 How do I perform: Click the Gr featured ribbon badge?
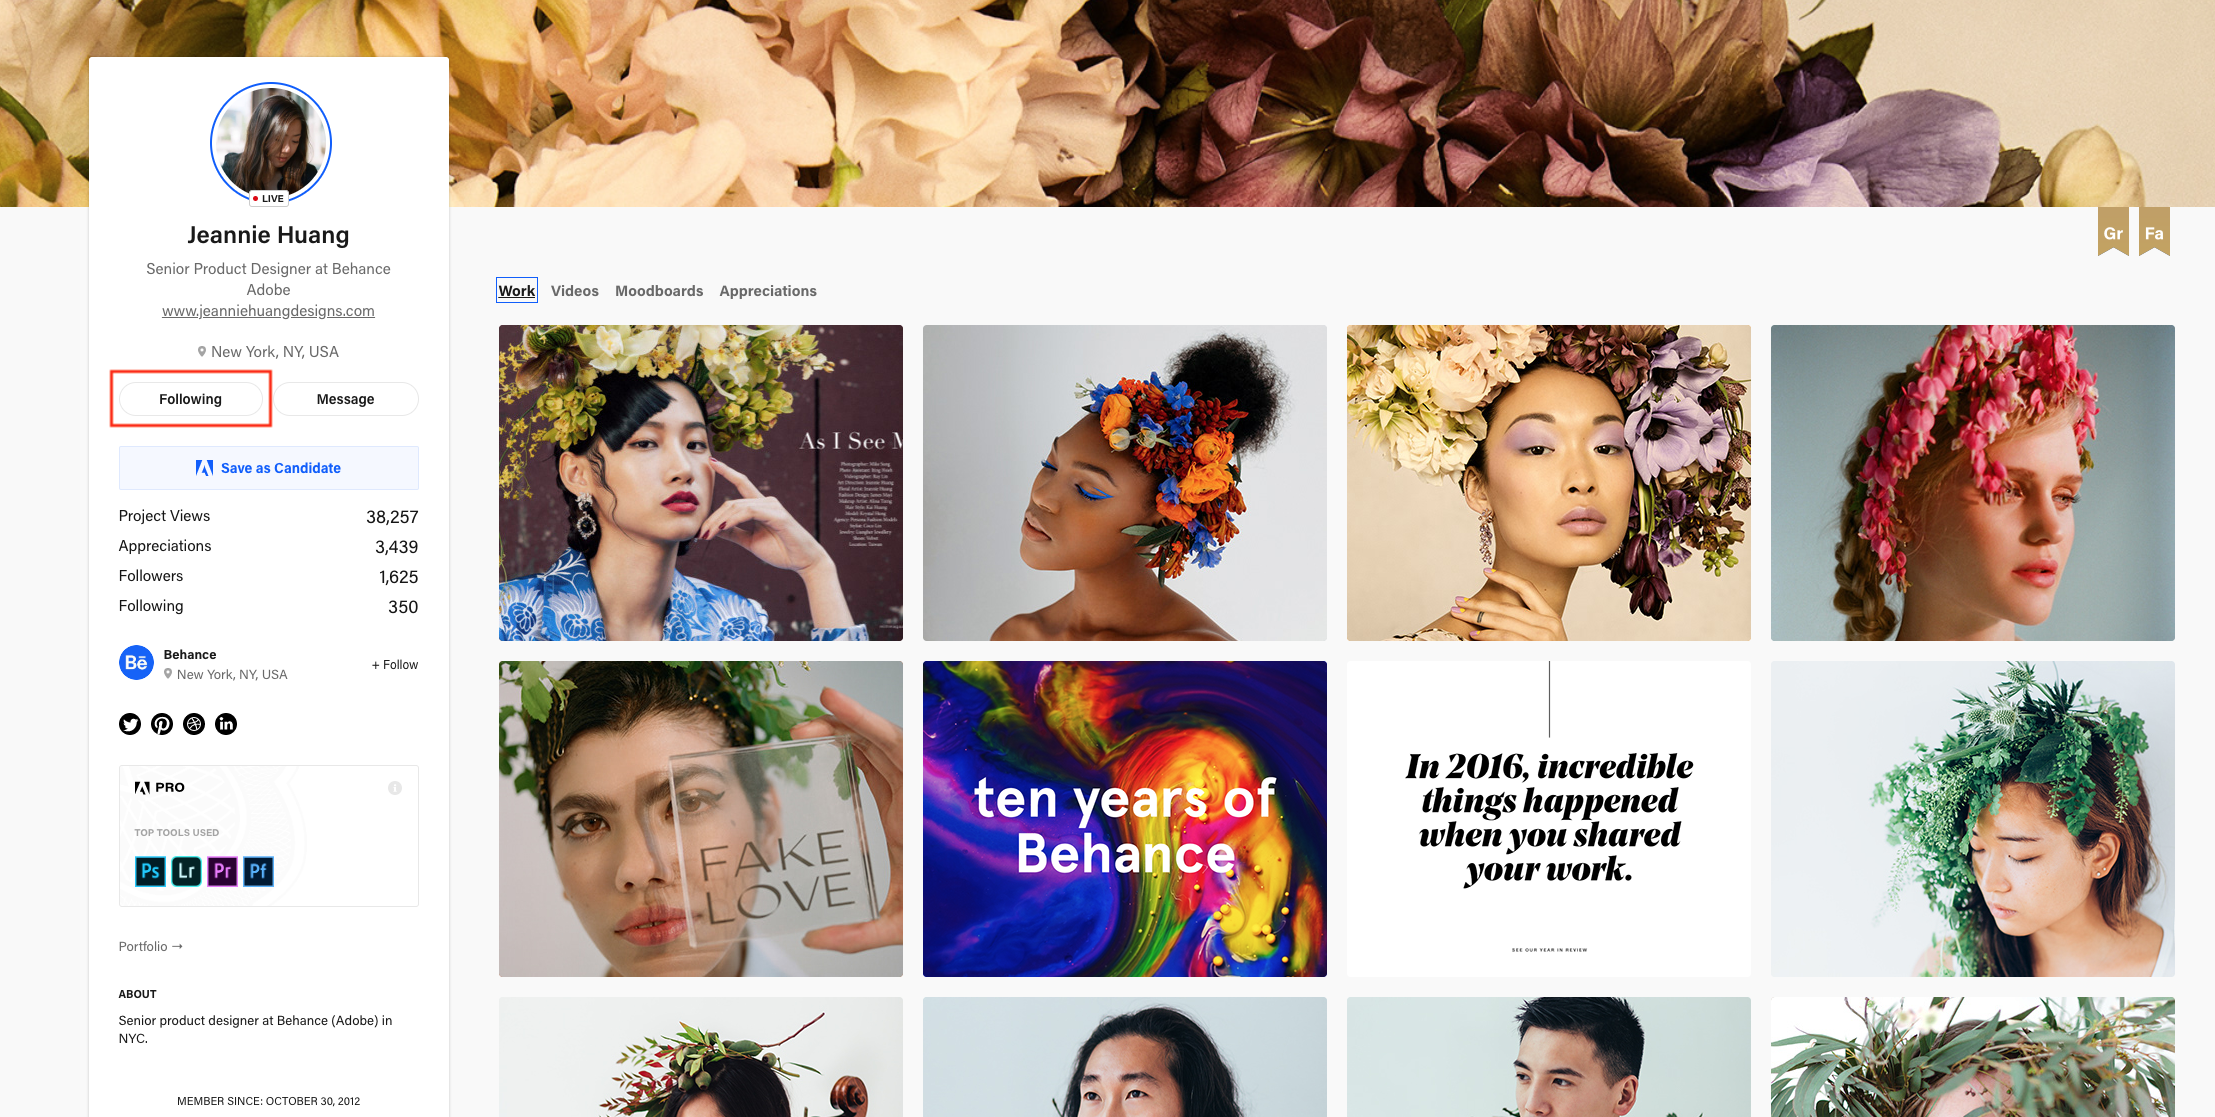(2113, 232)
